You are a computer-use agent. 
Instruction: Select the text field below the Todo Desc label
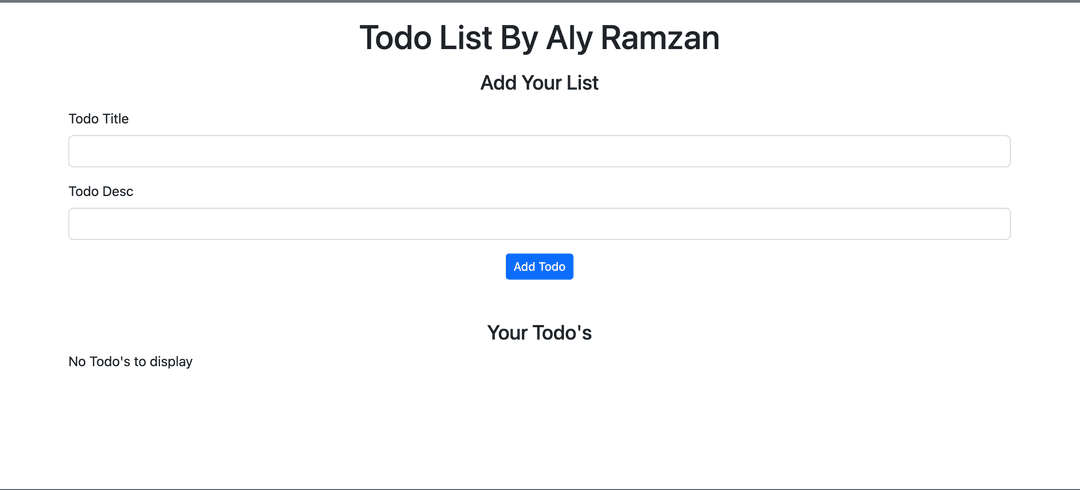pyautogui.click(x=539, y=224)
